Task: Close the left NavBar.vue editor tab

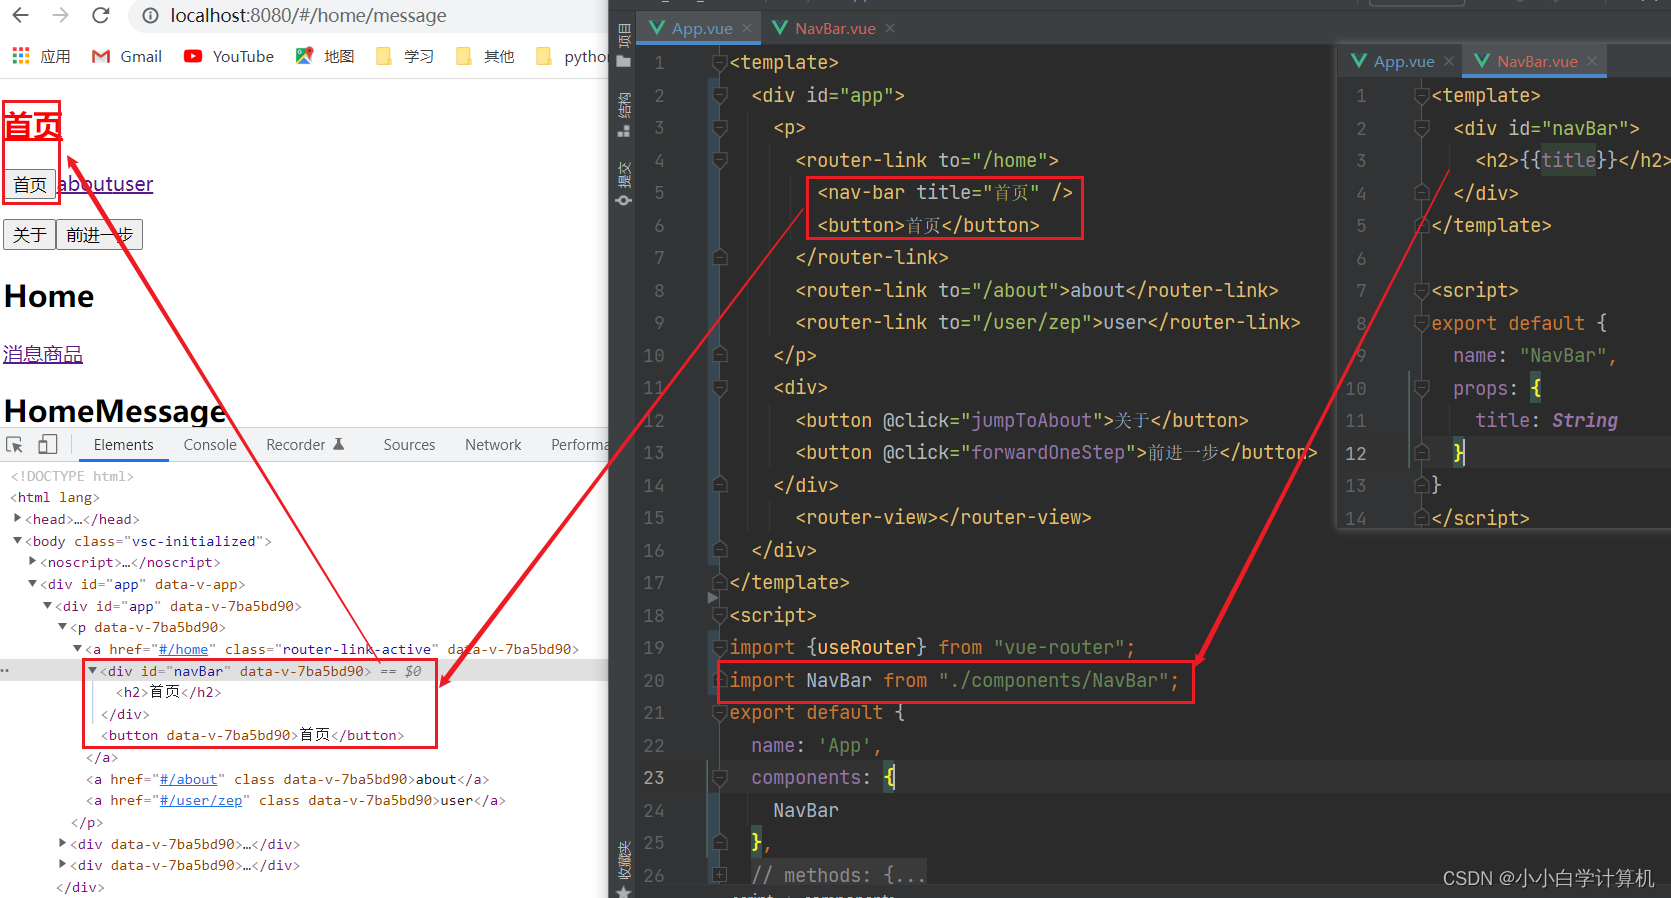Action: (890, 28)
